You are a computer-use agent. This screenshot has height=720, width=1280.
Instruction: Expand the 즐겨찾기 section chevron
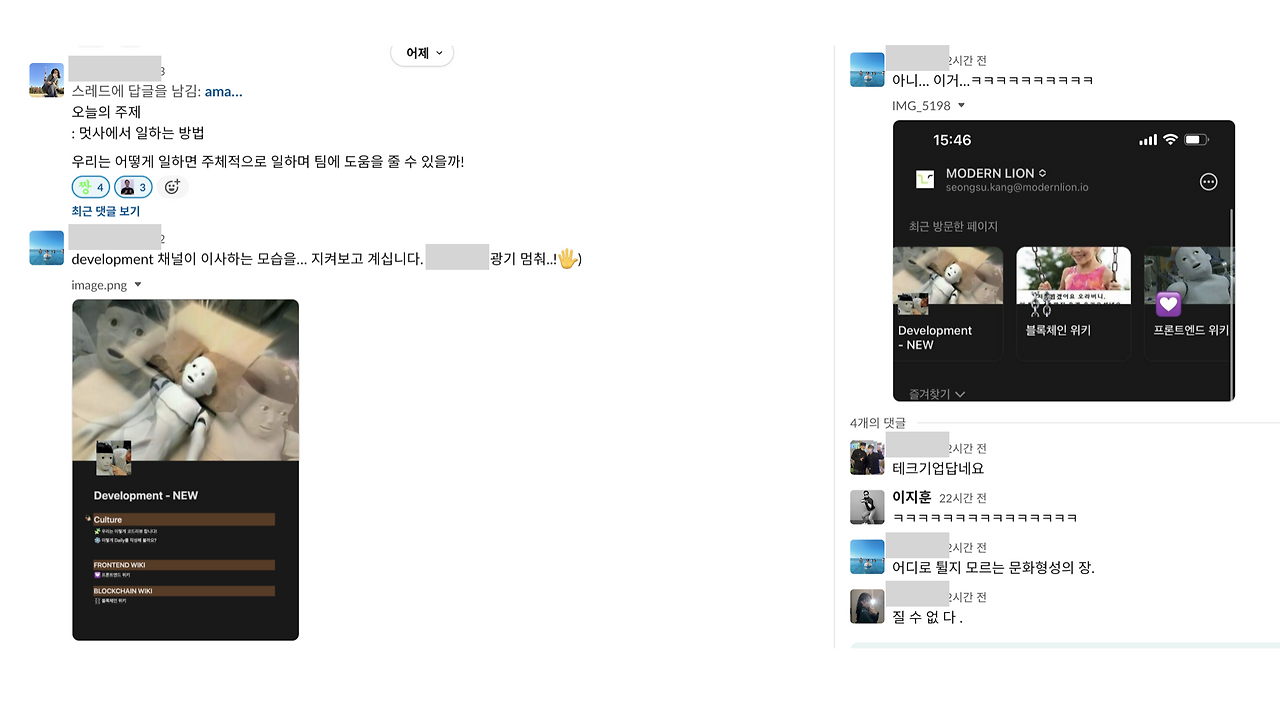960,395
